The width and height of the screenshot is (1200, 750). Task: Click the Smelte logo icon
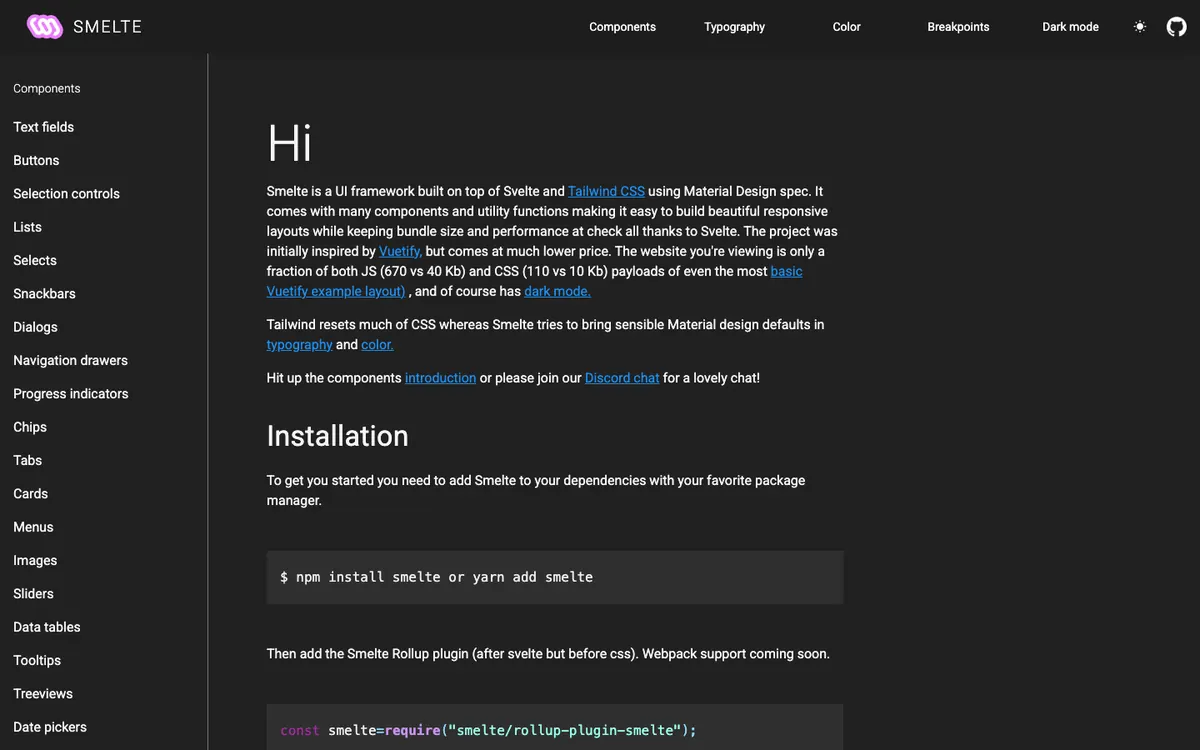(x=45, y=27)
